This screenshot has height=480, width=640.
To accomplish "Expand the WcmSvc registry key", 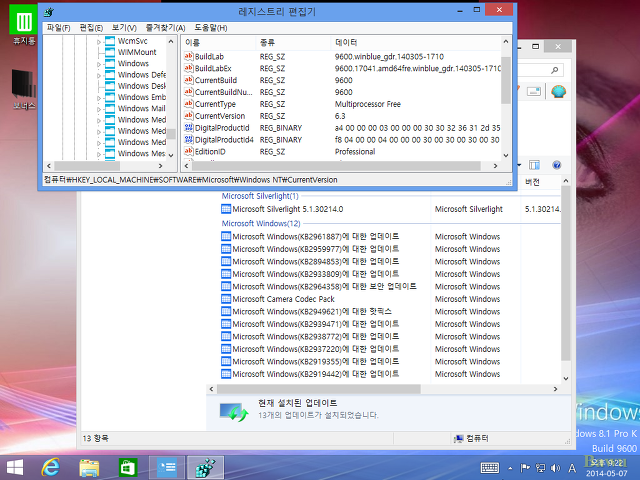I will click(99, 42).
